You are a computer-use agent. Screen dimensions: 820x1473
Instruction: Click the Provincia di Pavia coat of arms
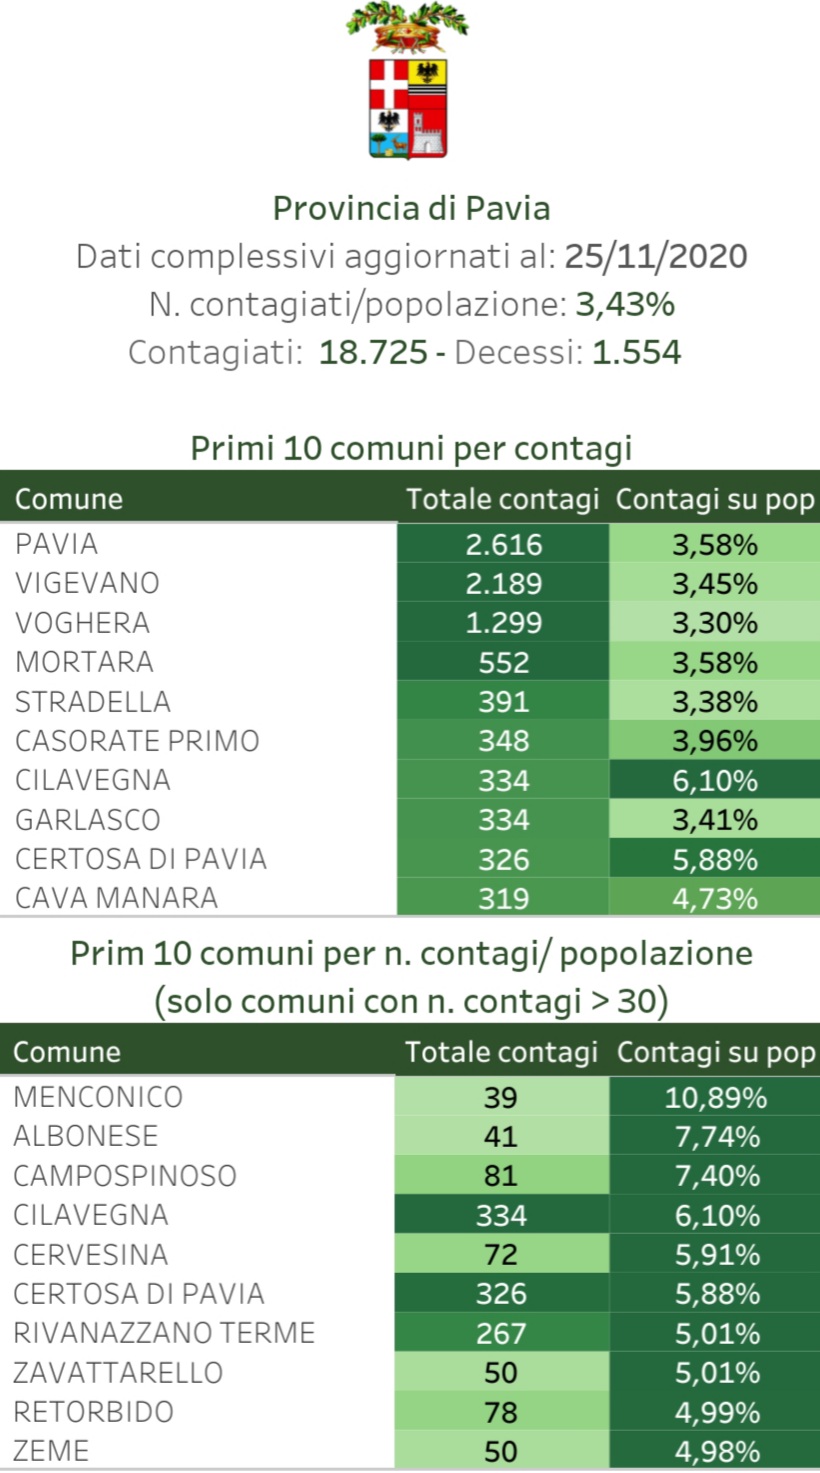click(408, 81)
